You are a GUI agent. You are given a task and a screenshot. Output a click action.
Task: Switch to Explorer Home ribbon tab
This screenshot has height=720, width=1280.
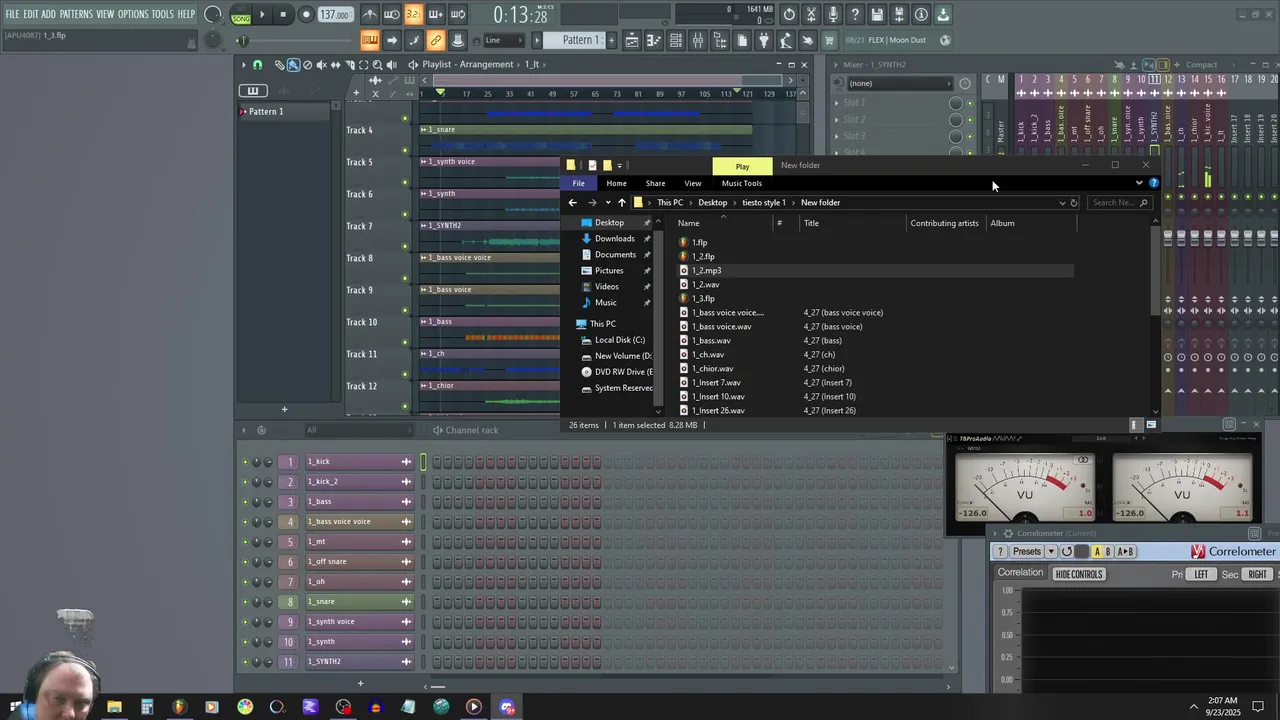click(x=616, y=183)
